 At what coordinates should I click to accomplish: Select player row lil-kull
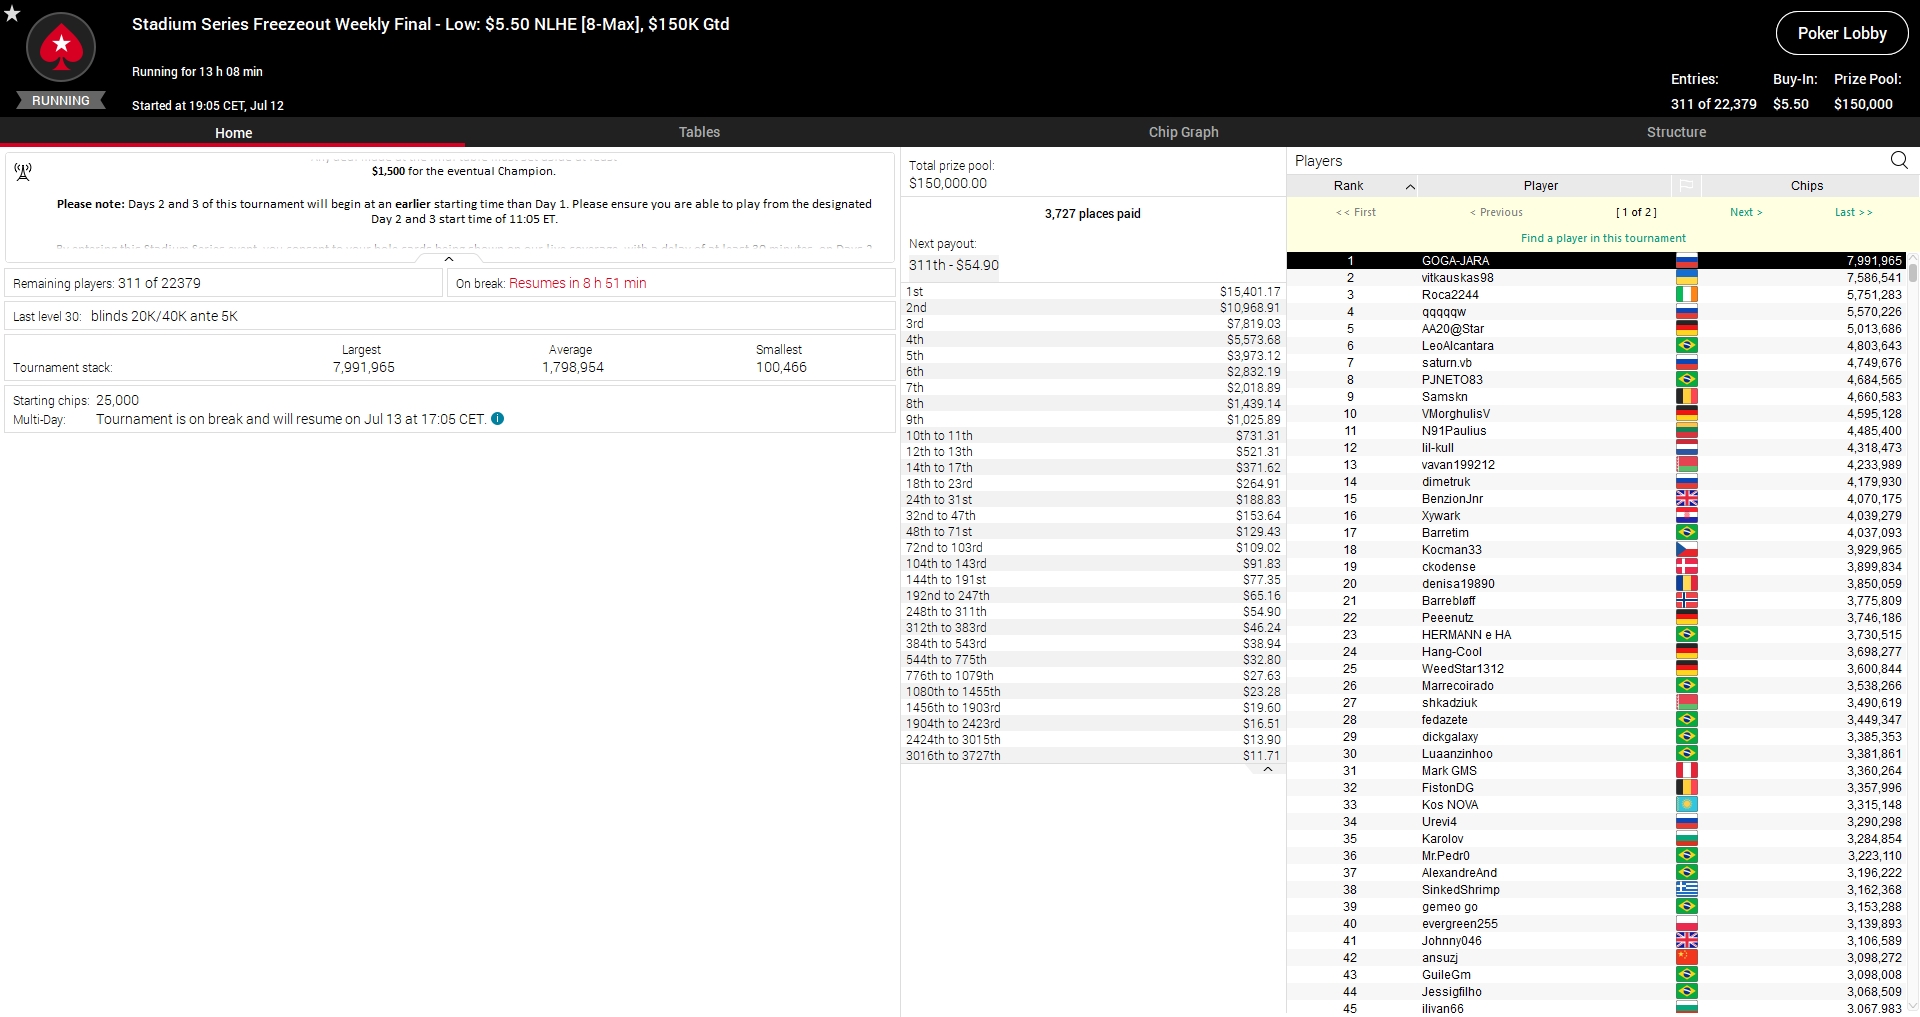(1596, 448)
